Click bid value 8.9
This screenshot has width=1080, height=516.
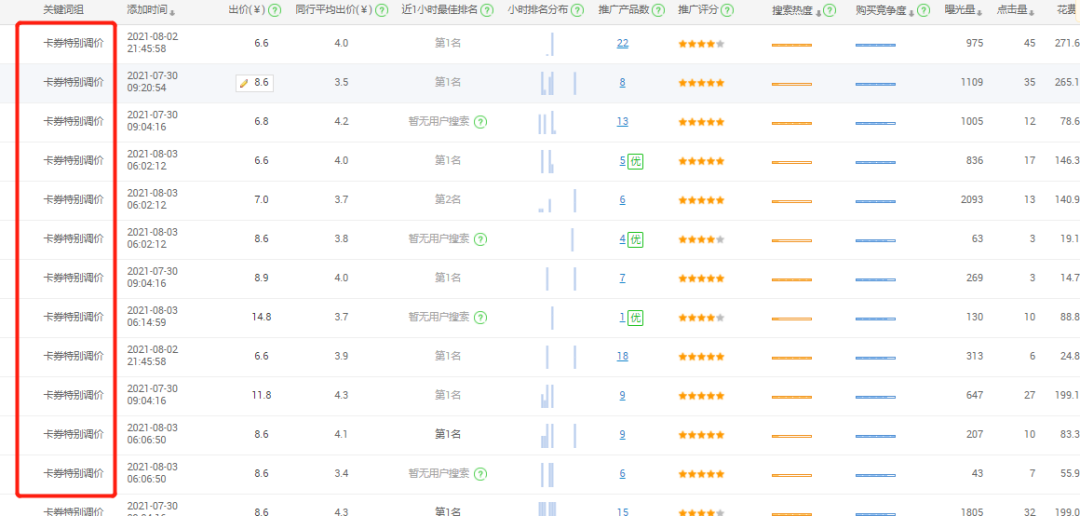point(262,278)
